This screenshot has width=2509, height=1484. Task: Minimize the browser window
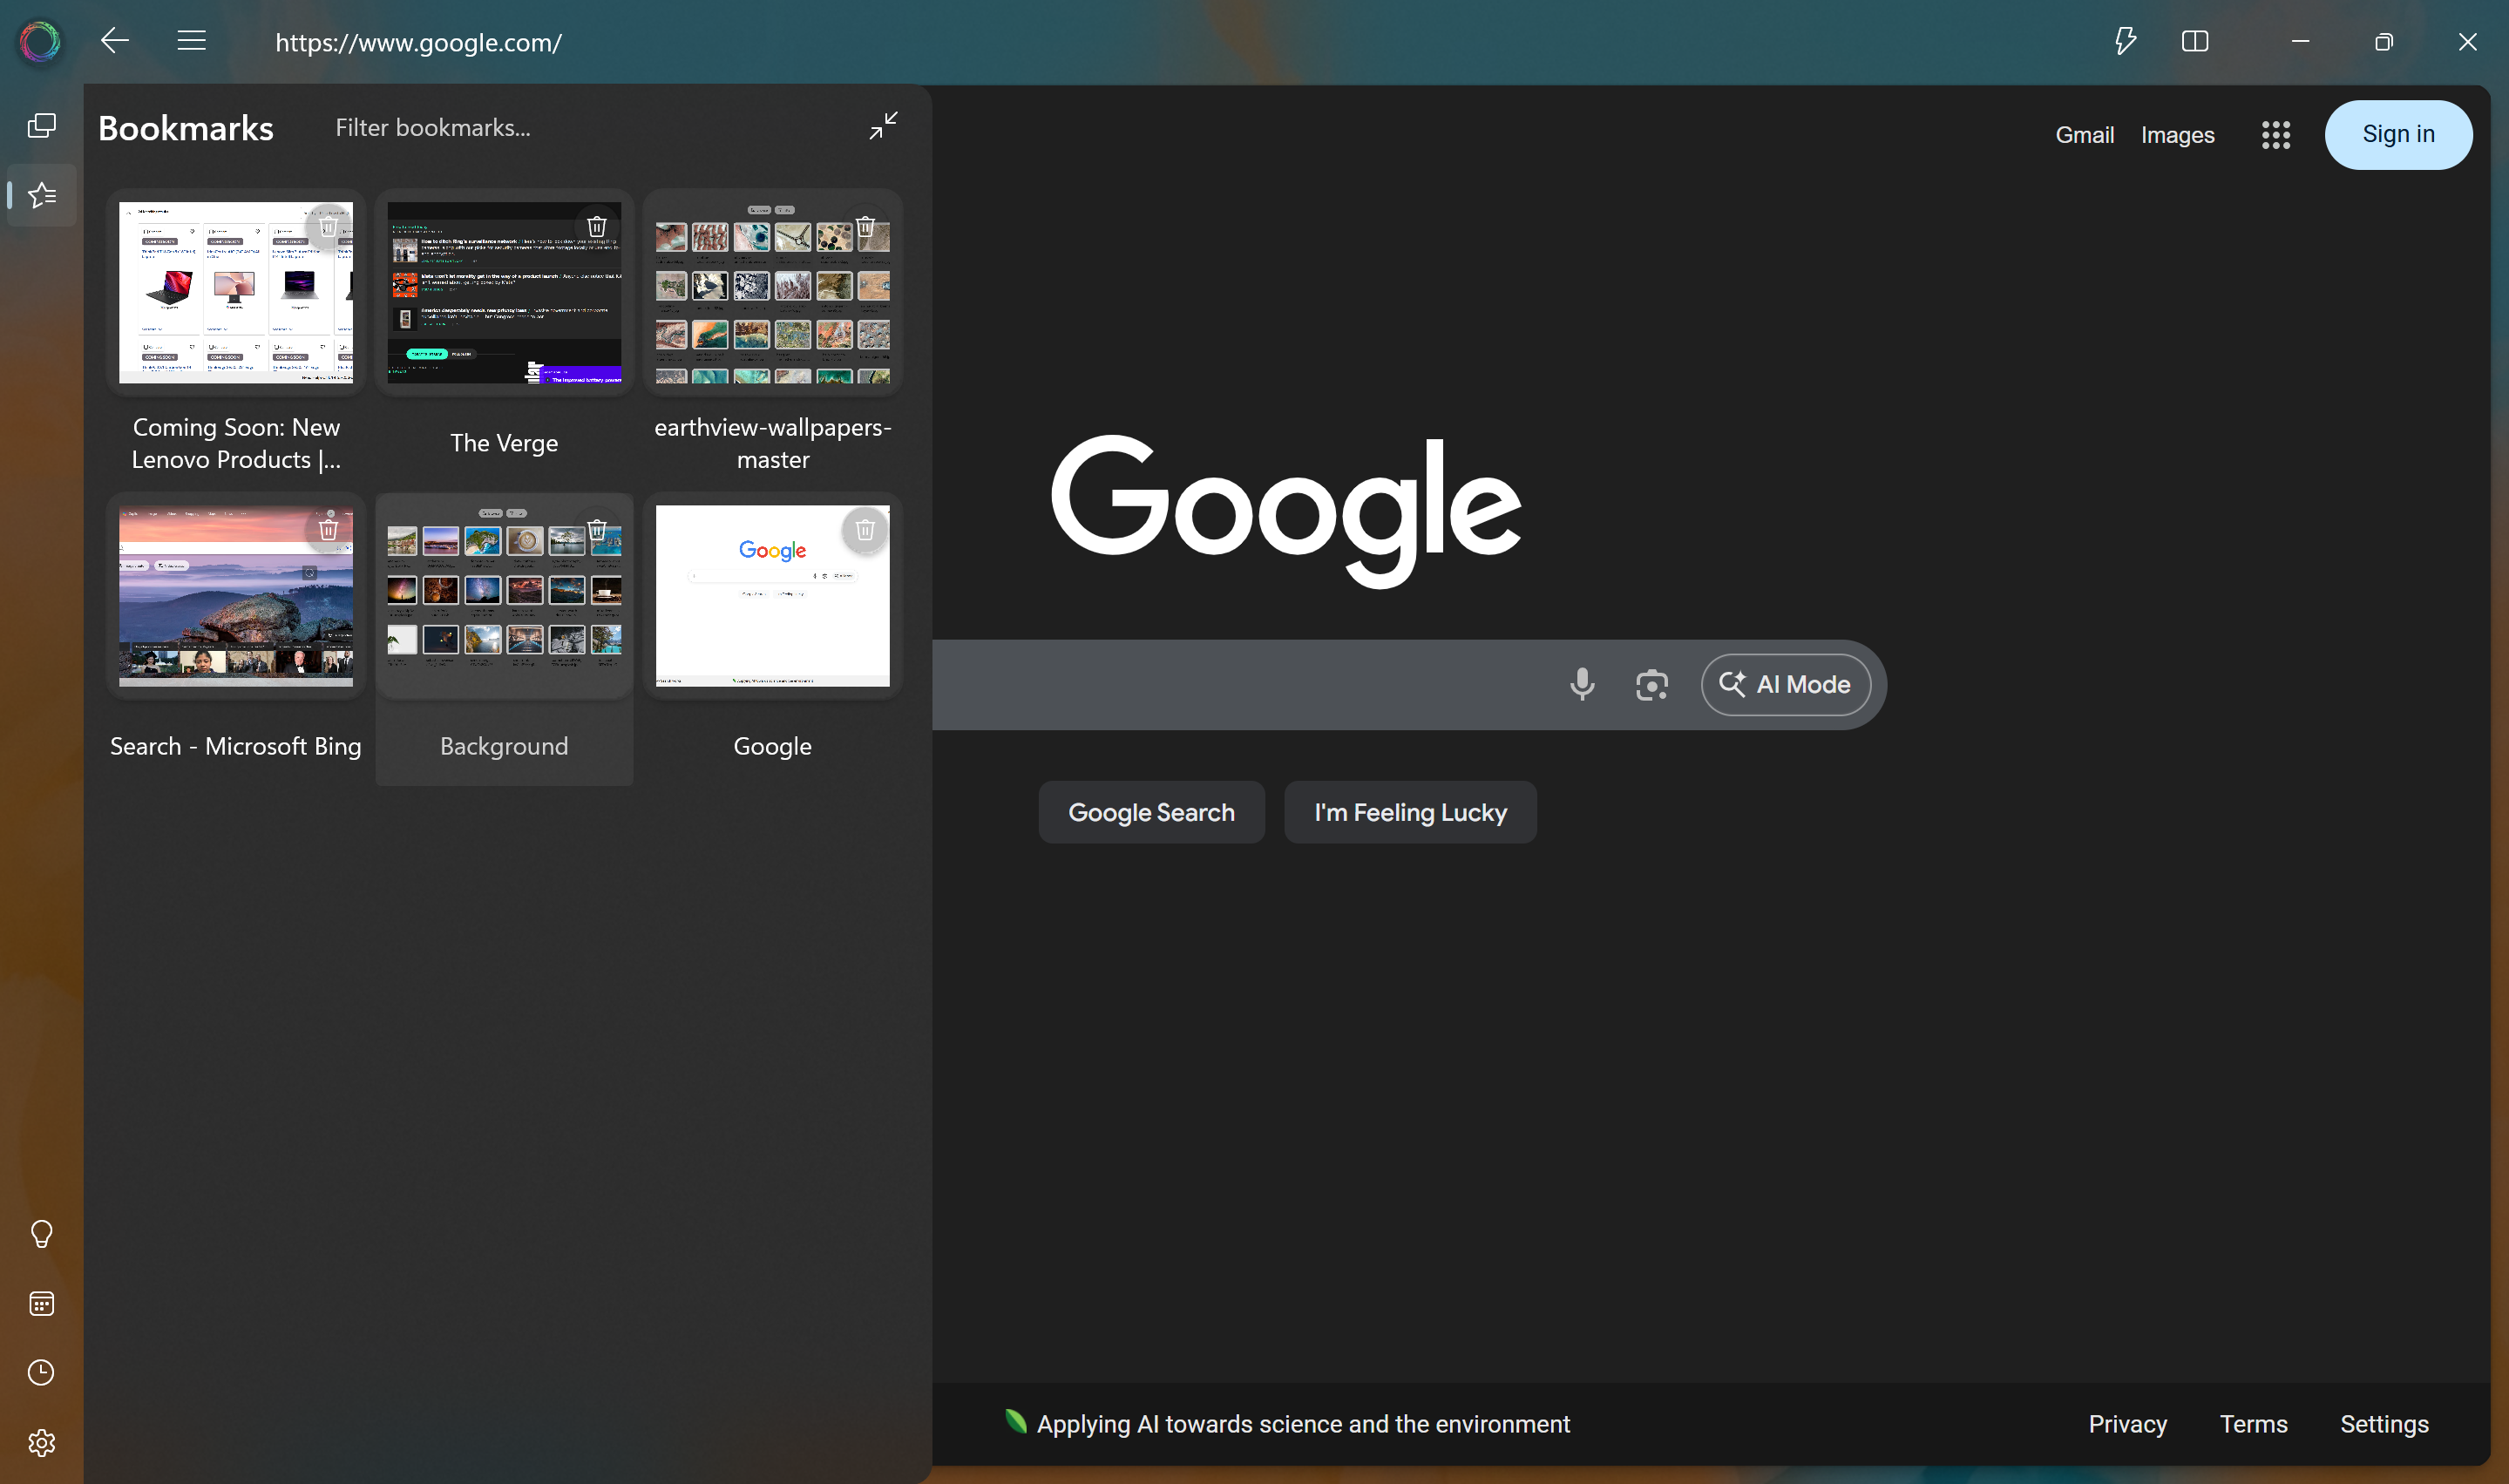[x=2300, y=41]
